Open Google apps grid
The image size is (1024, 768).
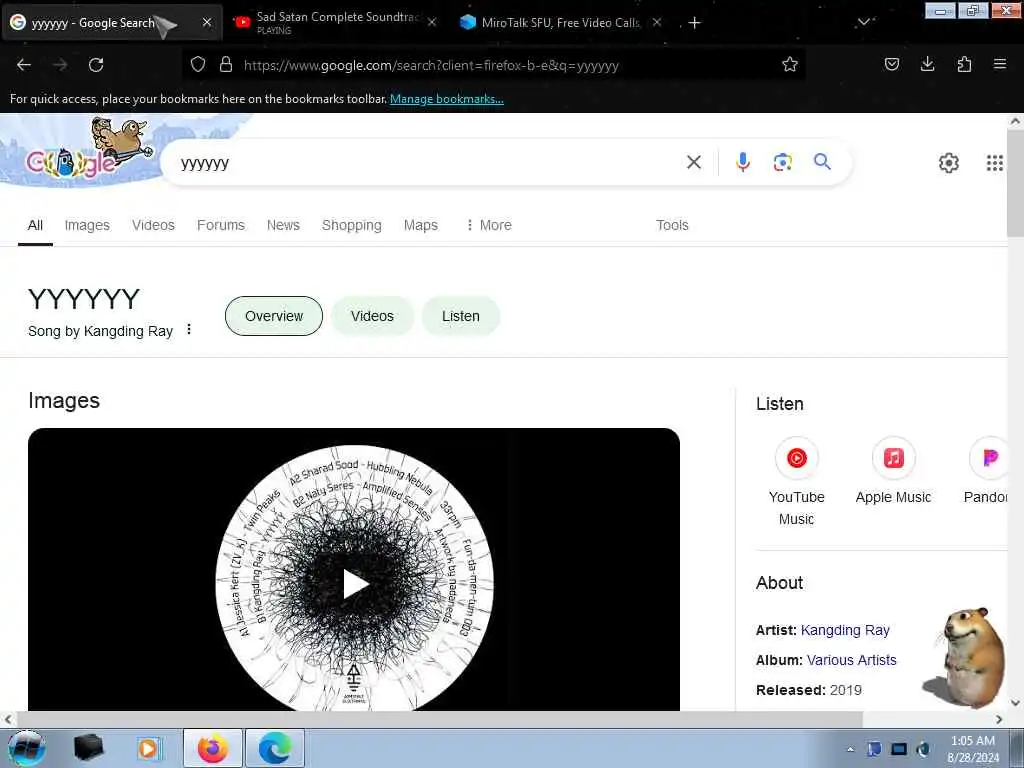pyautogui.click(x=995, y=163)
